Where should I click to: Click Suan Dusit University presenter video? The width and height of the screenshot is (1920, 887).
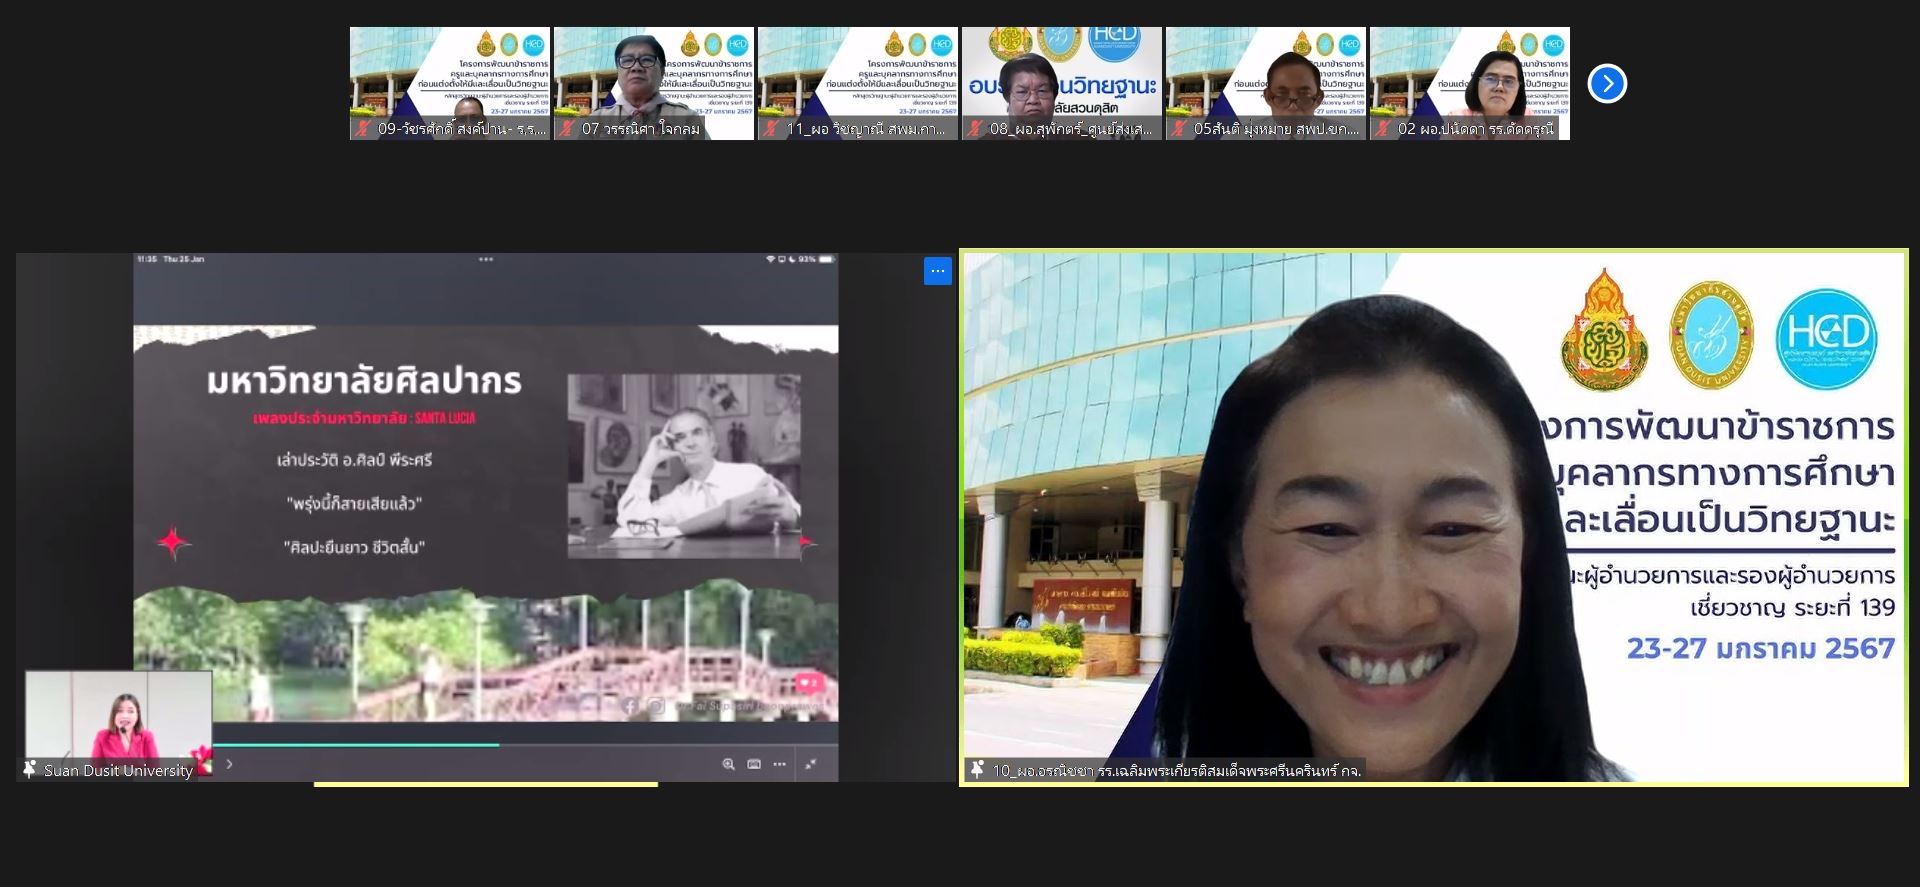click(118, 715)
